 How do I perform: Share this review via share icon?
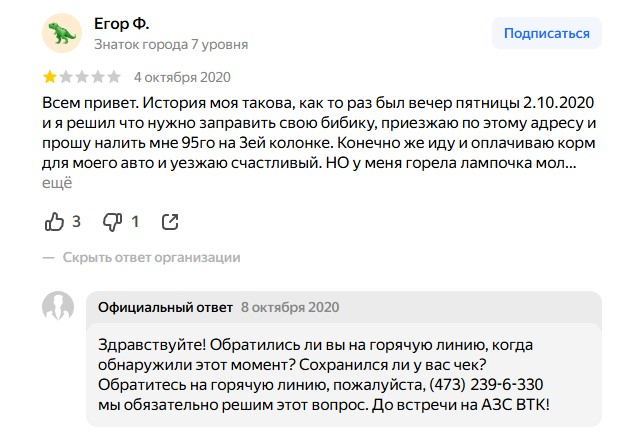170,221
